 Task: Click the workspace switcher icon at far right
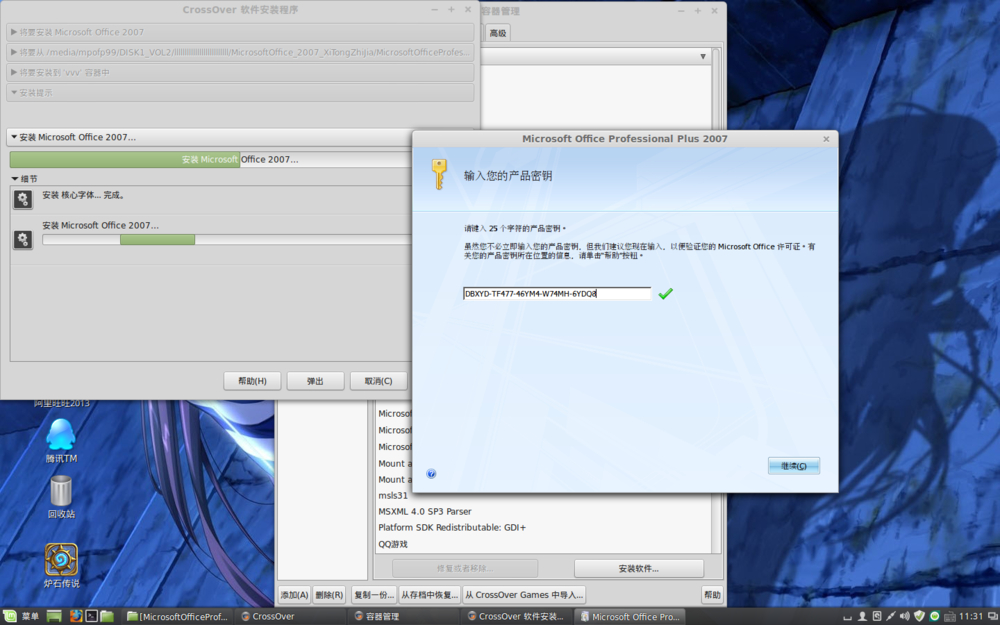point(992,616)
